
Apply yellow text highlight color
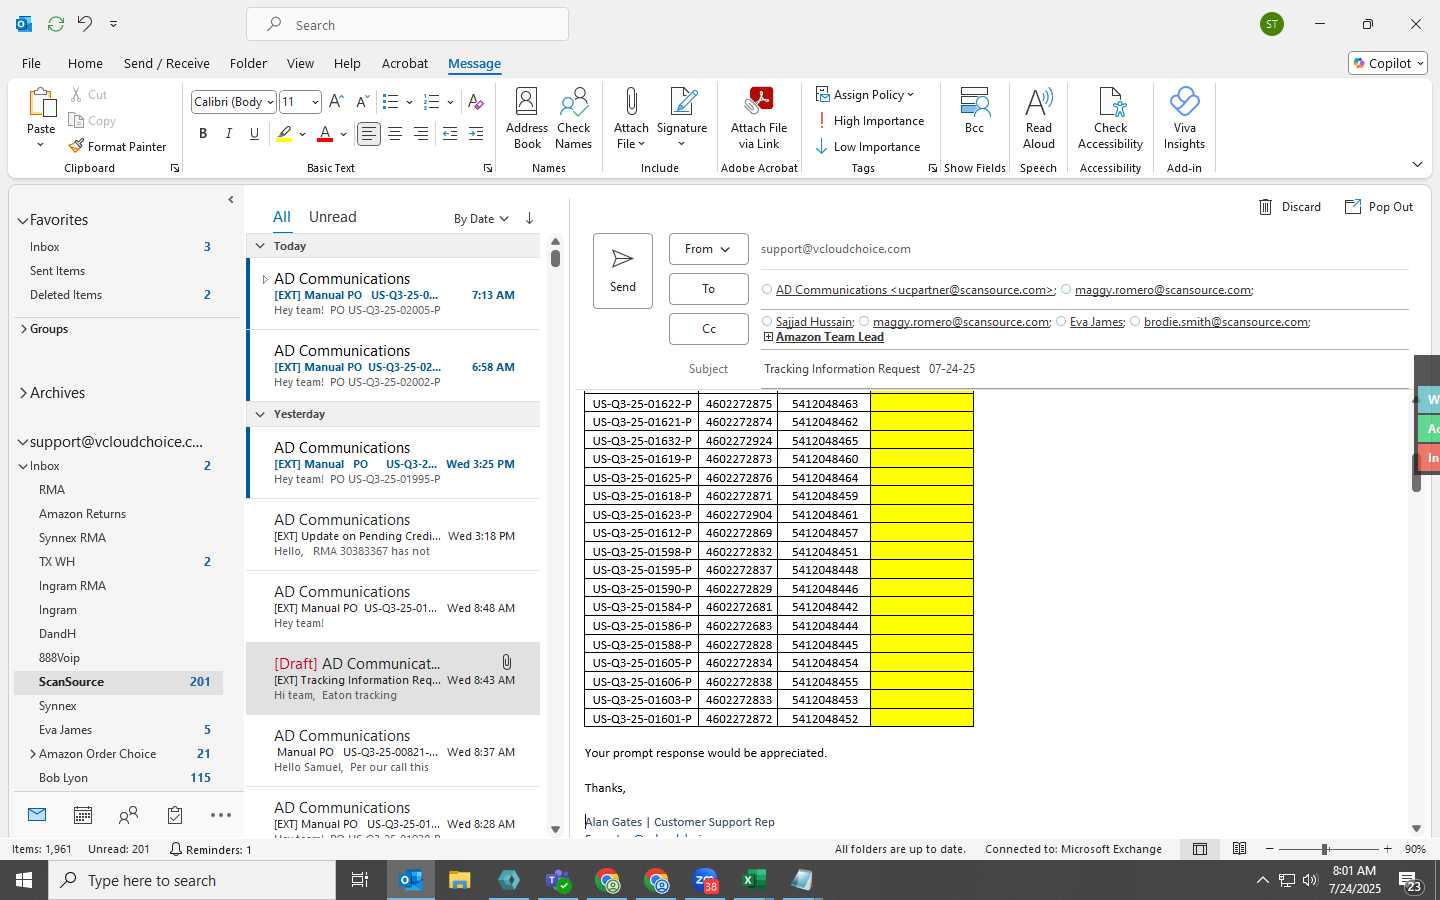point(285,134)
